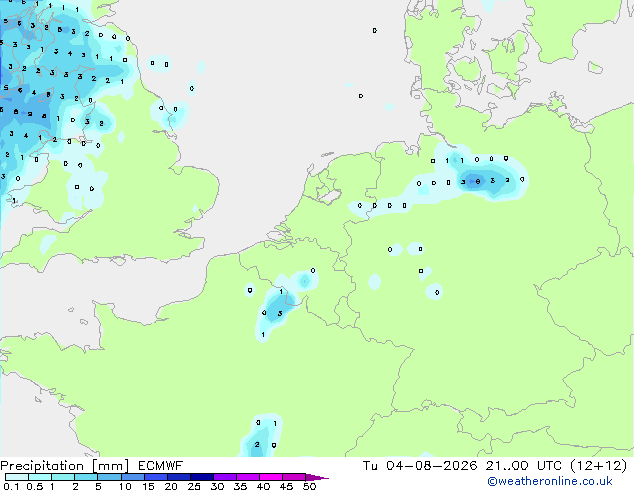The image size is (634, 490).
Task: Click the date '04-08-2026' text
Action: [x=431, y=466]
